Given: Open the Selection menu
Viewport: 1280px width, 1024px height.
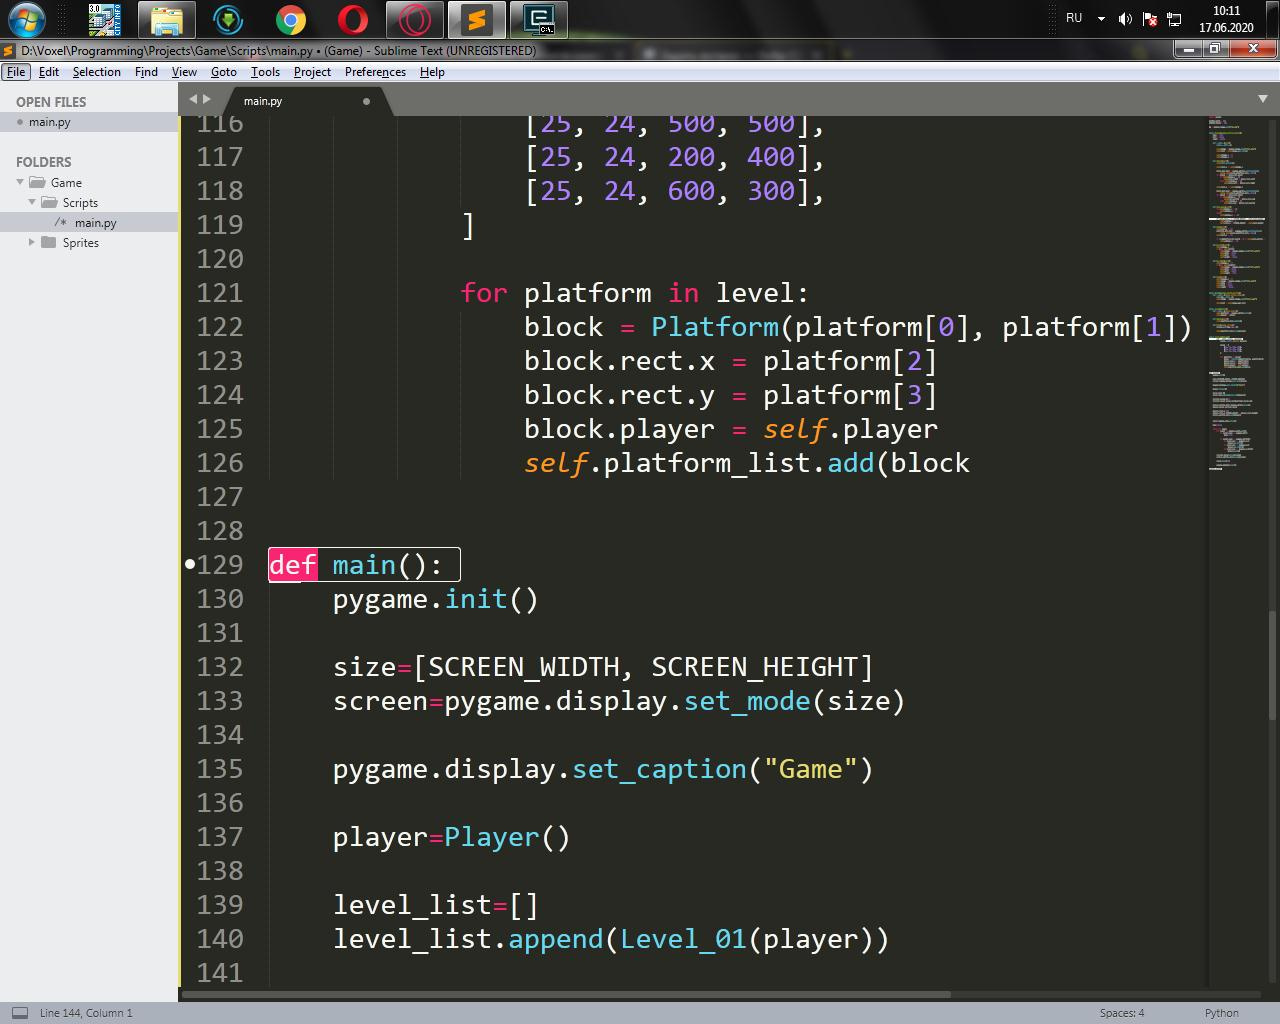Looking at the screenshot, I should coord(97,72).
